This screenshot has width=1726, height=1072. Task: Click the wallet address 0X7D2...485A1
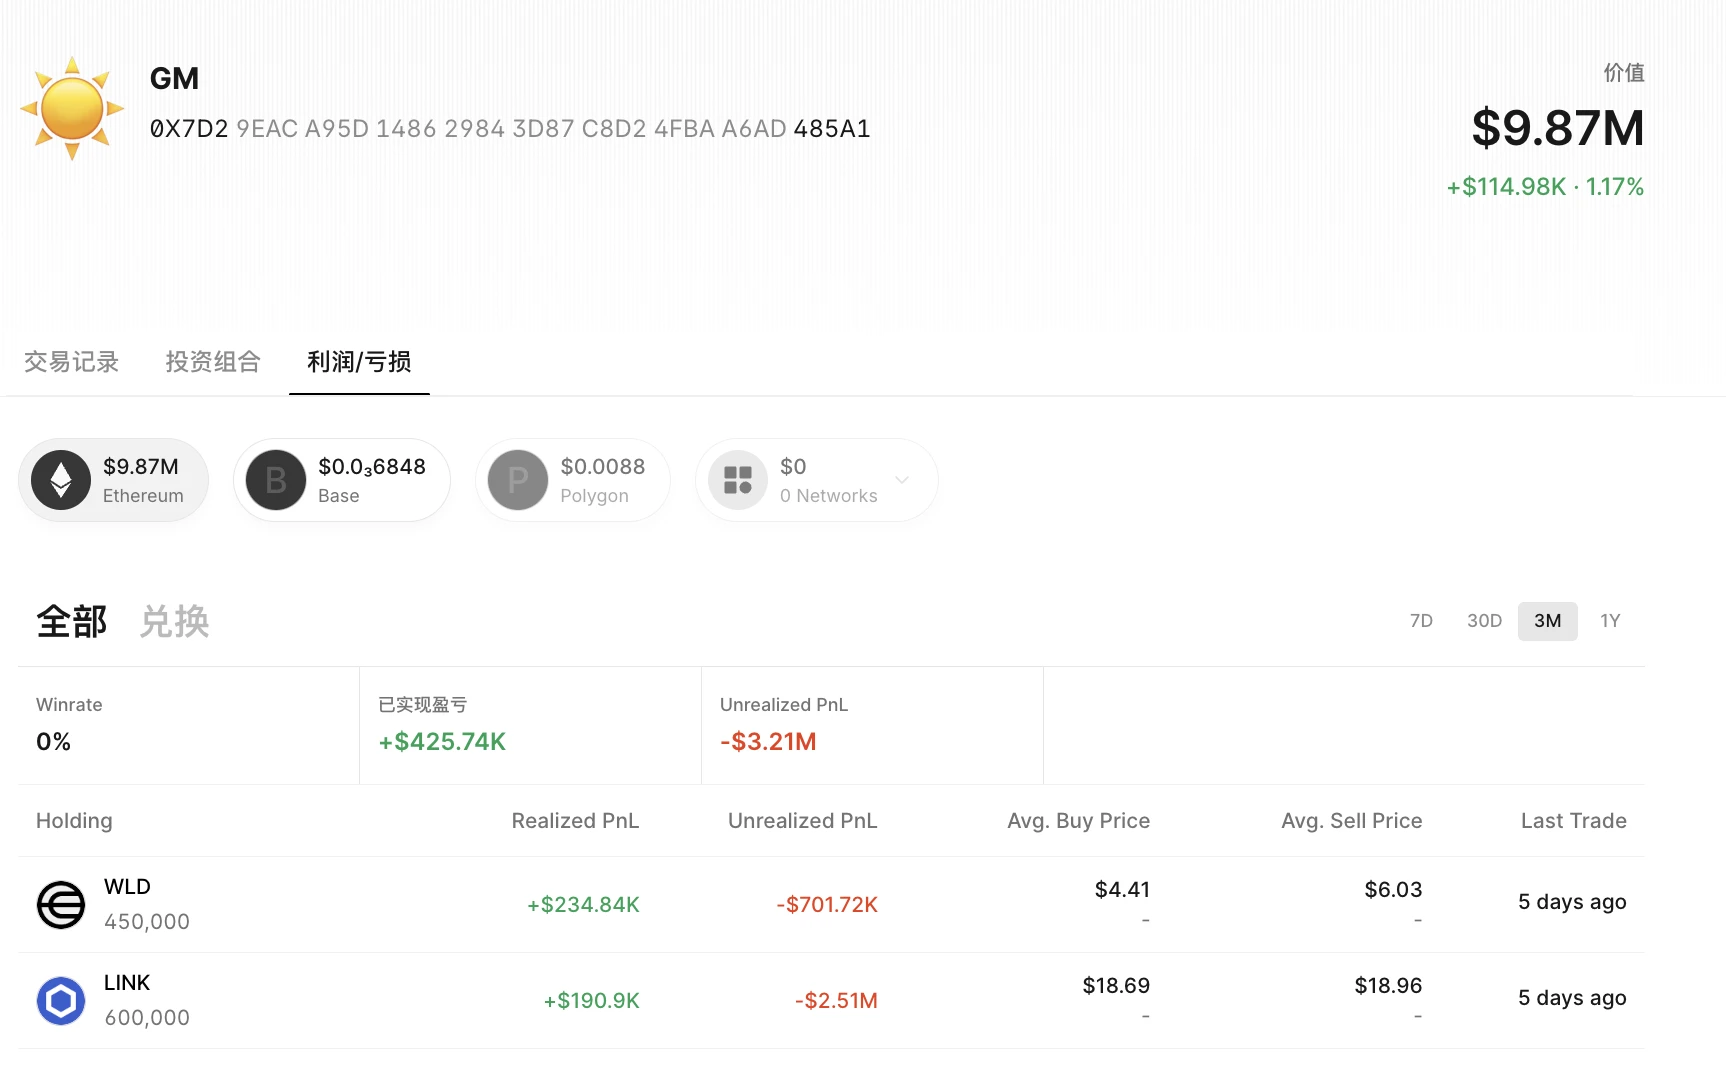point(510,129)
